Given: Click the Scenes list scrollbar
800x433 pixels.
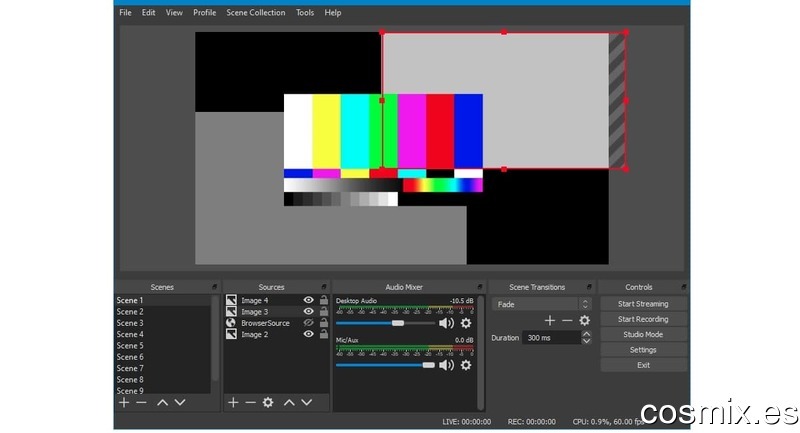Looking at the screenshot, I should (215, 338).
